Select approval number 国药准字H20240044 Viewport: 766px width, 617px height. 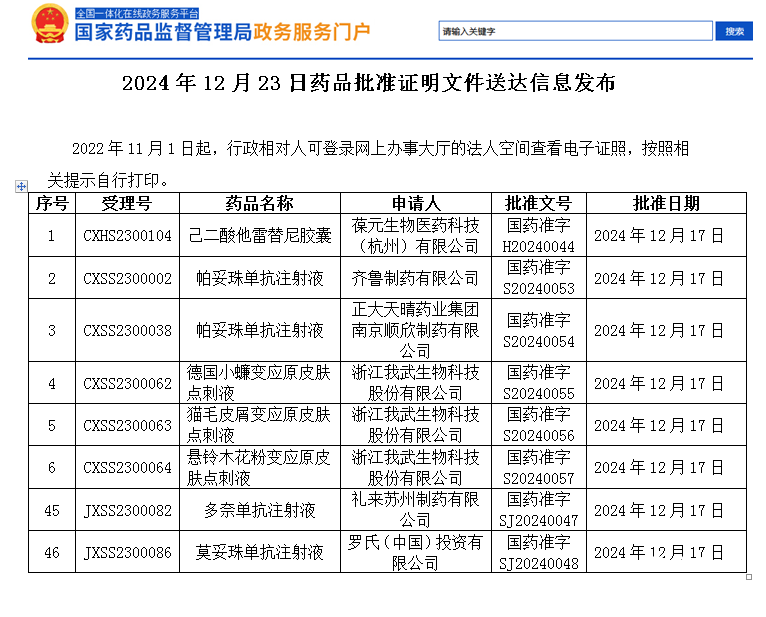pos(538,236)
